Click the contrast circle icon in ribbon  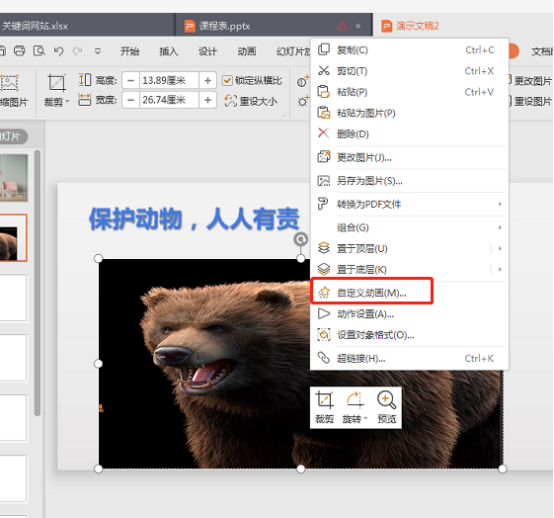pyautogui.click(x=302, y=82)
